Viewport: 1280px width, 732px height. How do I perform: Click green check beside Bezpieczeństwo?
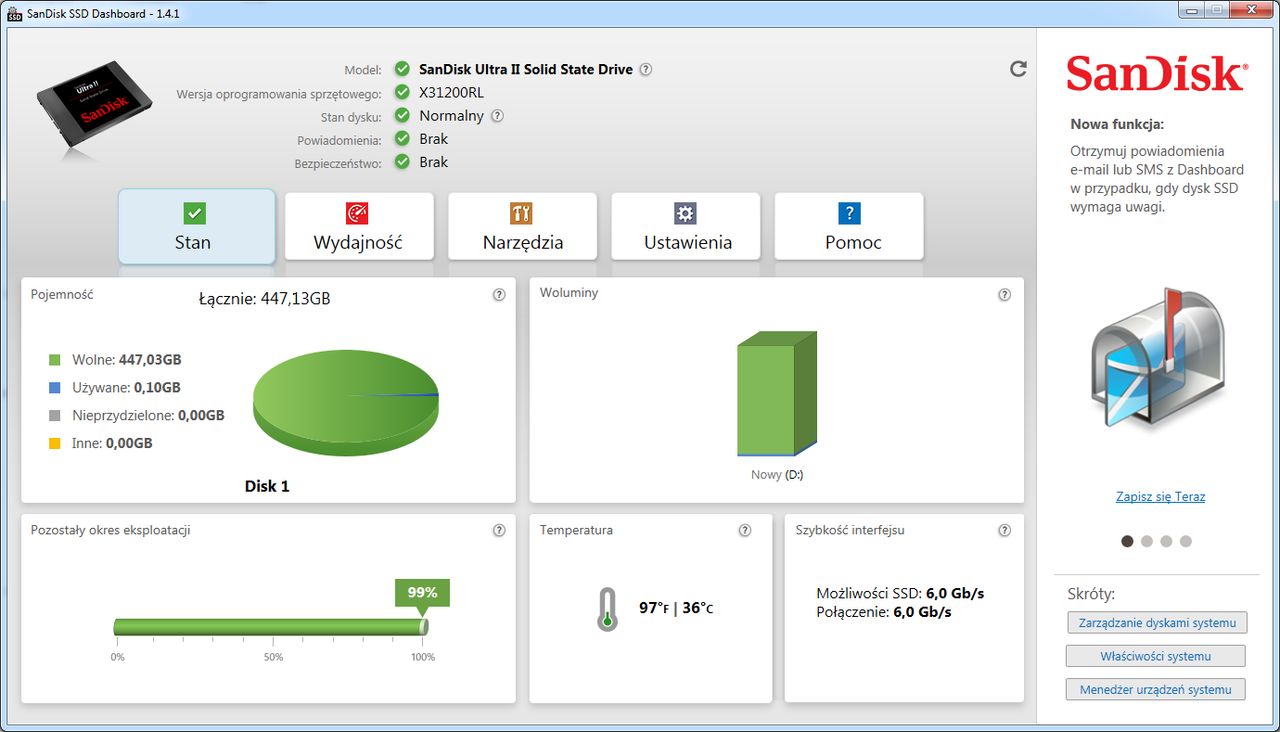[x=402, y=162]
